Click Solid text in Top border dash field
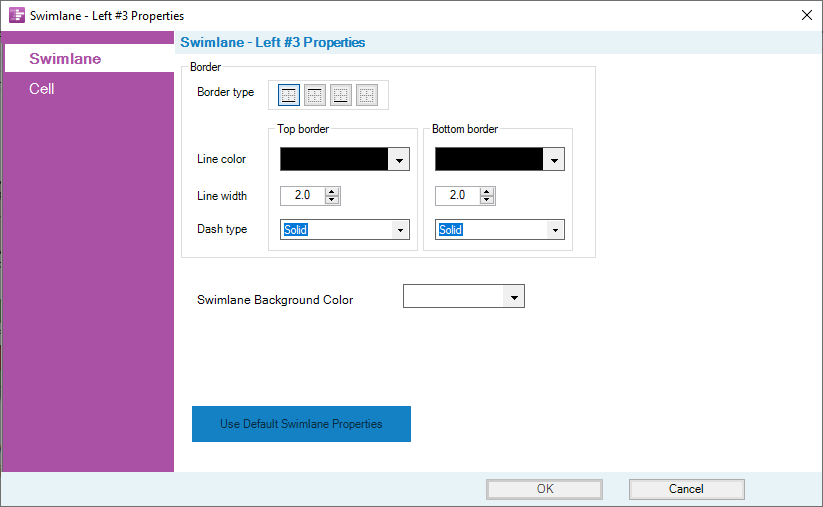Viewport: 823px width, 507px height. (296, 230)
